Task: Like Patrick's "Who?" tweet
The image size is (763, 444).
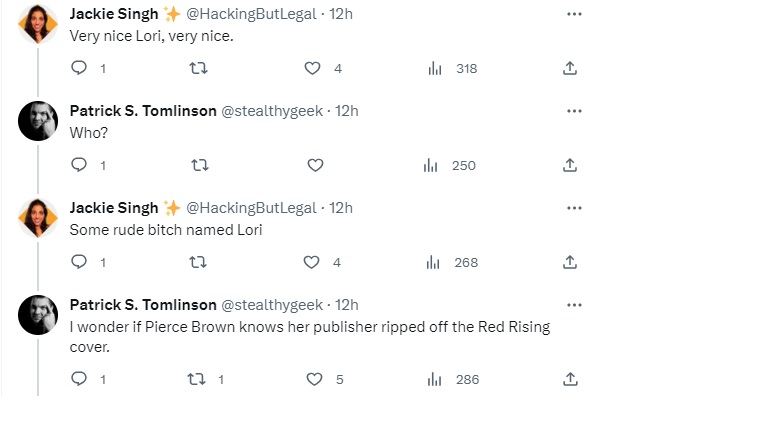Action: [314, 166]
